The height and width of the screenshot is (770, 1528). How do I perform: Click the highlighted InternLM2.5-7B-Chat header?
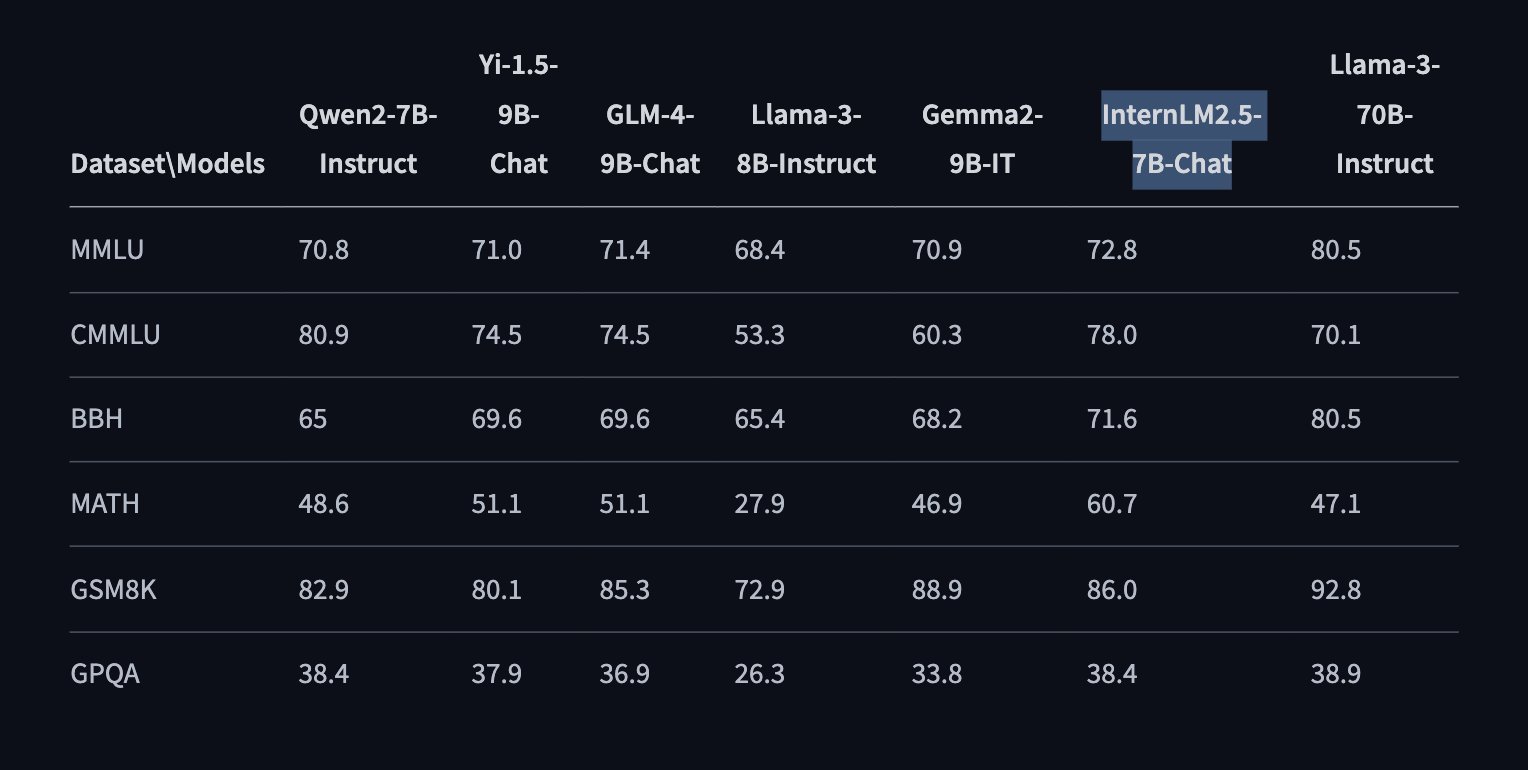pyautogui.click(x=1182, y=140)
